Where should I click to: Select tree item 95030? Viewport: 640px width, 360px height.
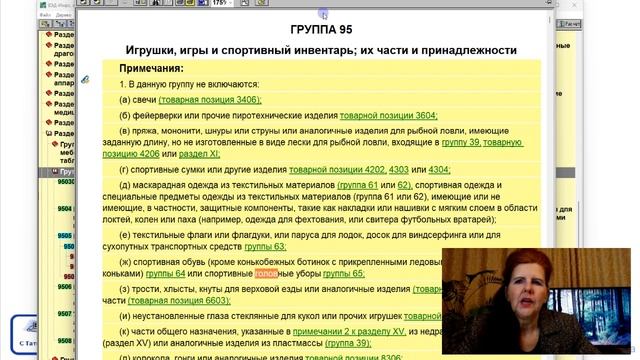pos(66,182)
